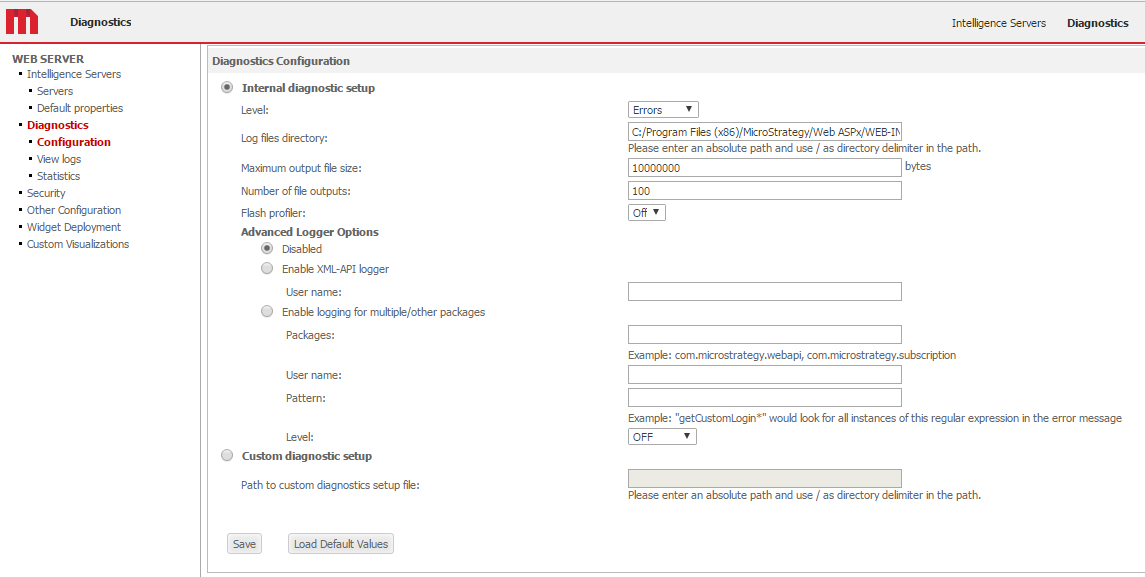Screen dimensions: 1145x577
Task: Open the Flash profiler dropdown
Action: click(x=646, y=213)
